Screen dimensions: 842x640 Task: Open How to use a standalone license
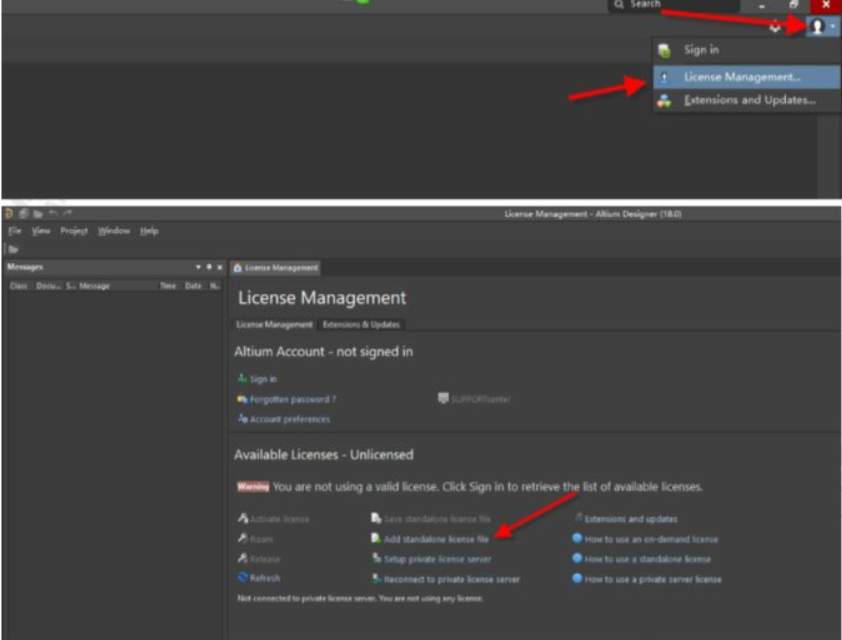point(648,559)
